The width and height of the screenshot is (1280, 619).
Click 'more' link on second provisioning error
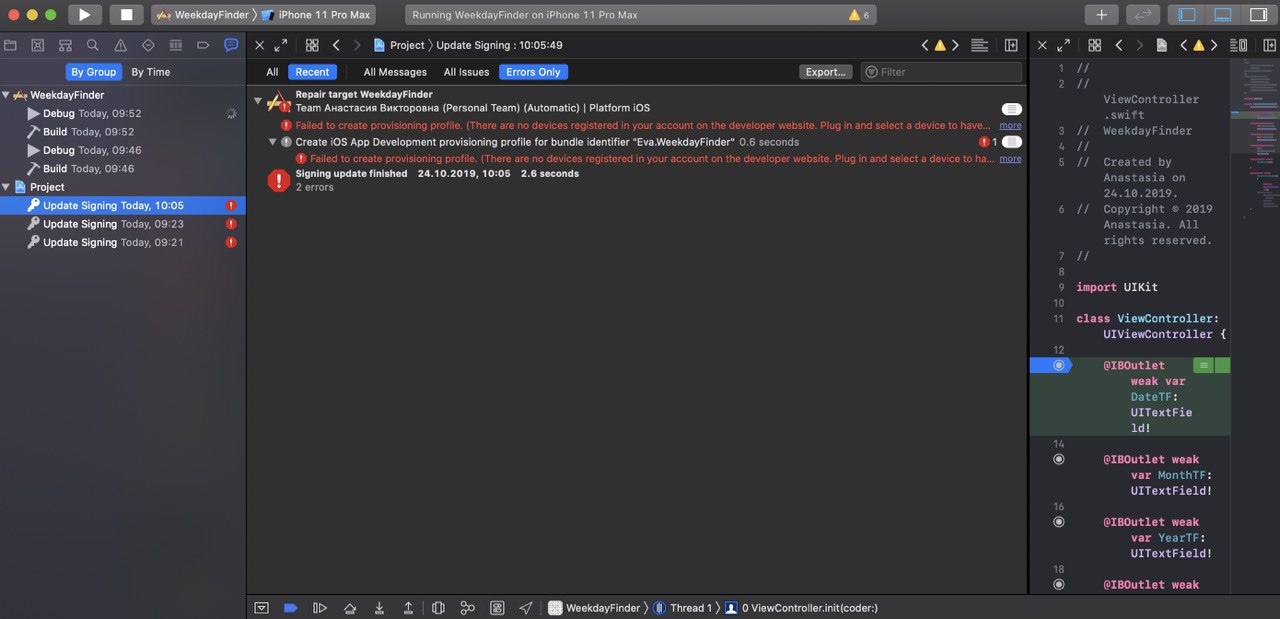1010,159
